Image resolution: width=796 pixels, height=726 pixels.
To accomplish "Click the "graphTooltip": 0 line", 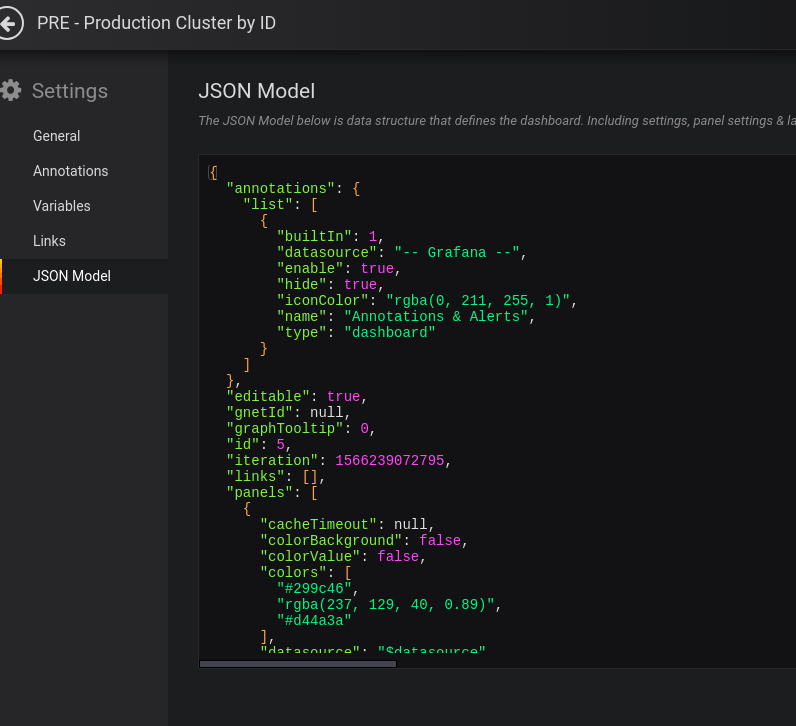I will click(x=301, y=428).
